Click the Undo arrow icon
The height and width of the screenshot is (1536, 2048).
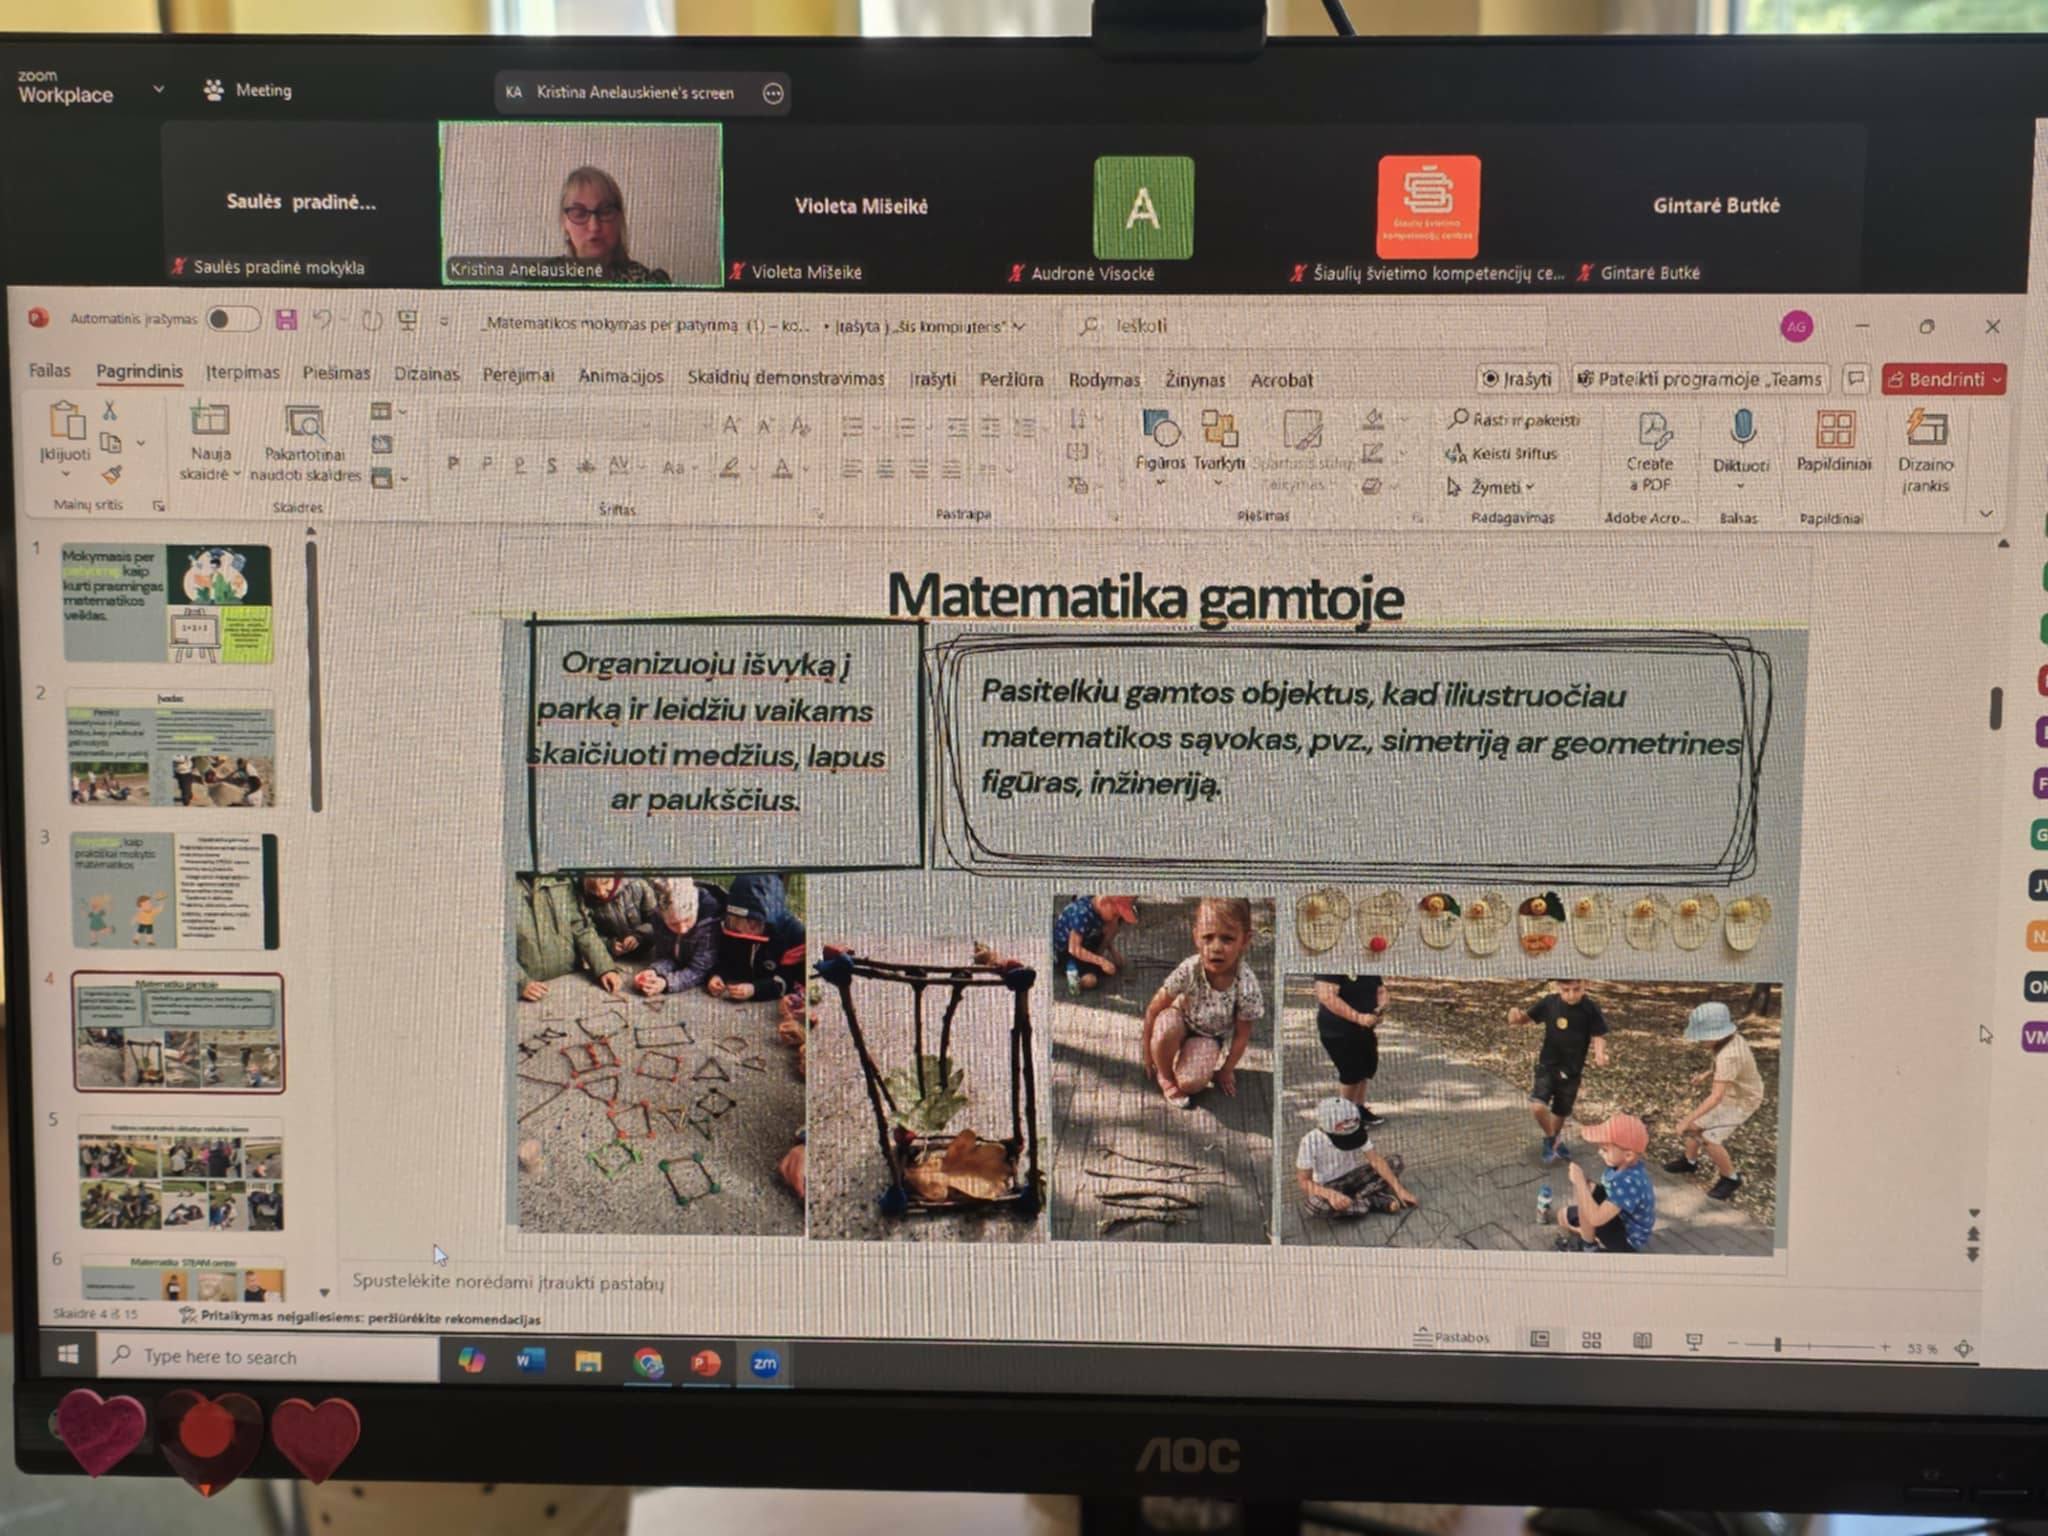321,320
